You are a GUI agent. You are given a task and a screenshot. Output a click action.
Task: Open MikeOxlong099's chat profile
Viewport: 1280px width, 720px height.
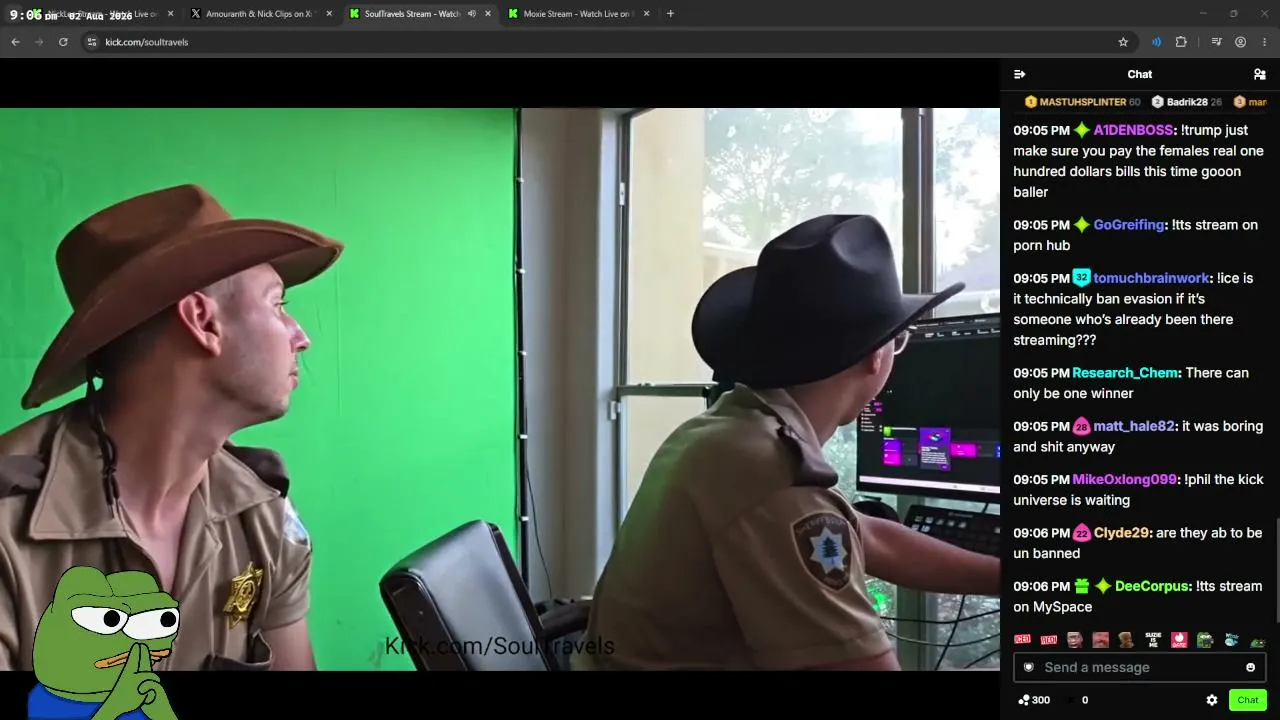pos(1125,479)
